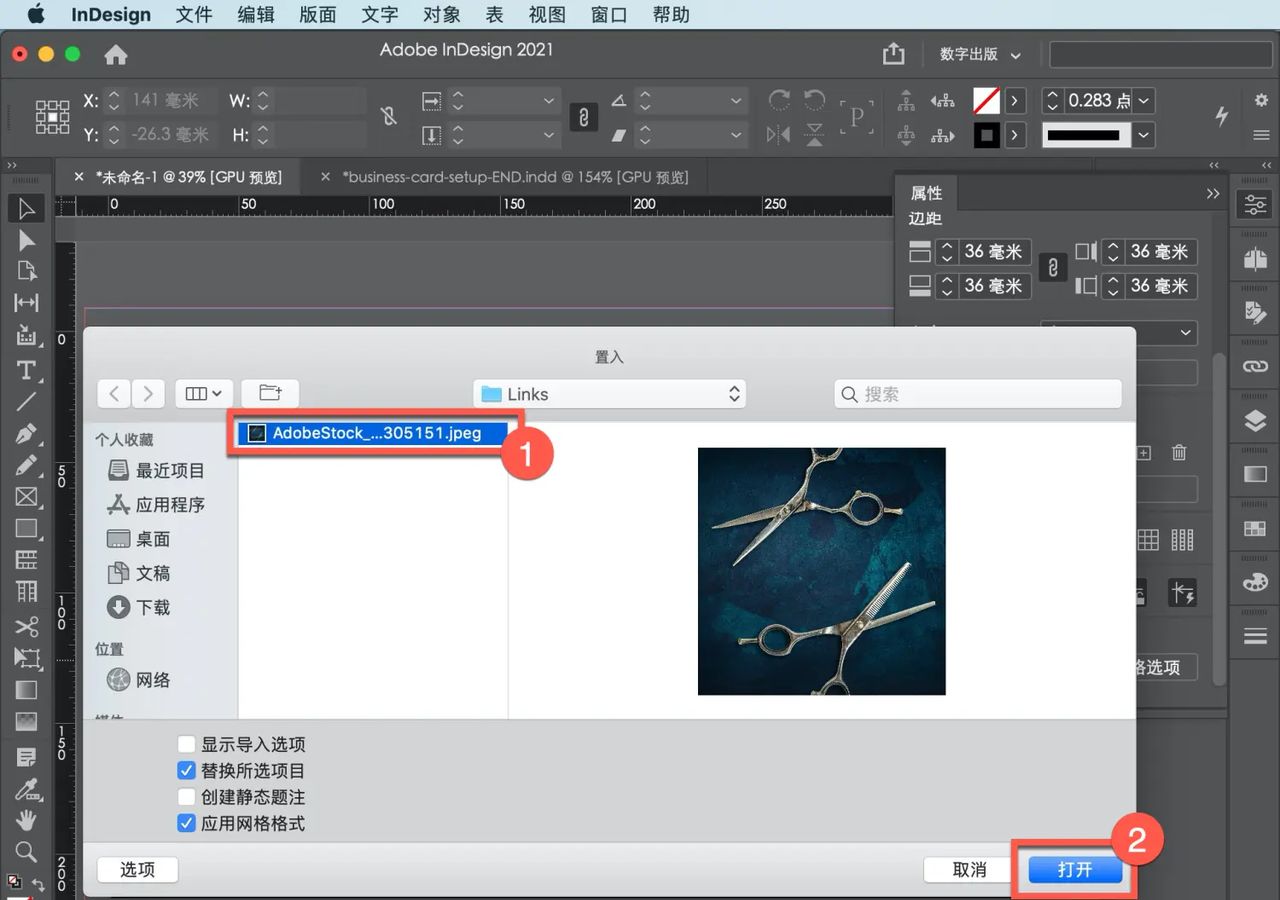Activate the Zoom tool
Screen dimensions: 1280x900
pos(26,852)
